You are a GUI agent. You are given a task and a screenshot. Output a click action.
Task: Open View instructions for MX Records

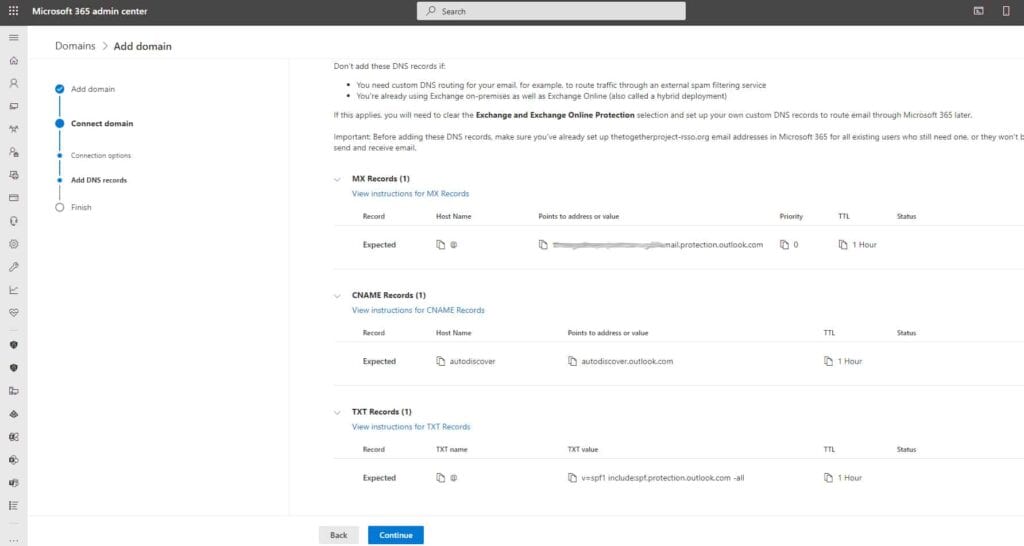[410, 194]
